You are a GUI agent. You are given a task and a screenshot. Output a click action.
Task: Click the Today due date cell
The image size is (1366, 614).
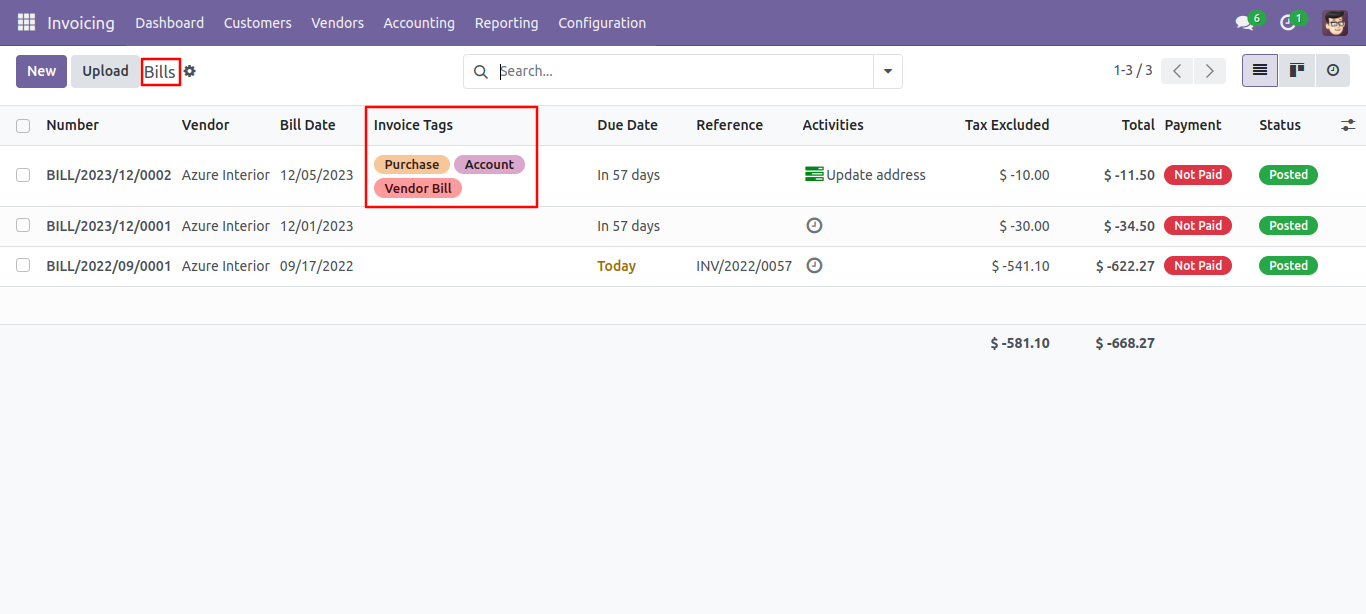click(616, 266)
